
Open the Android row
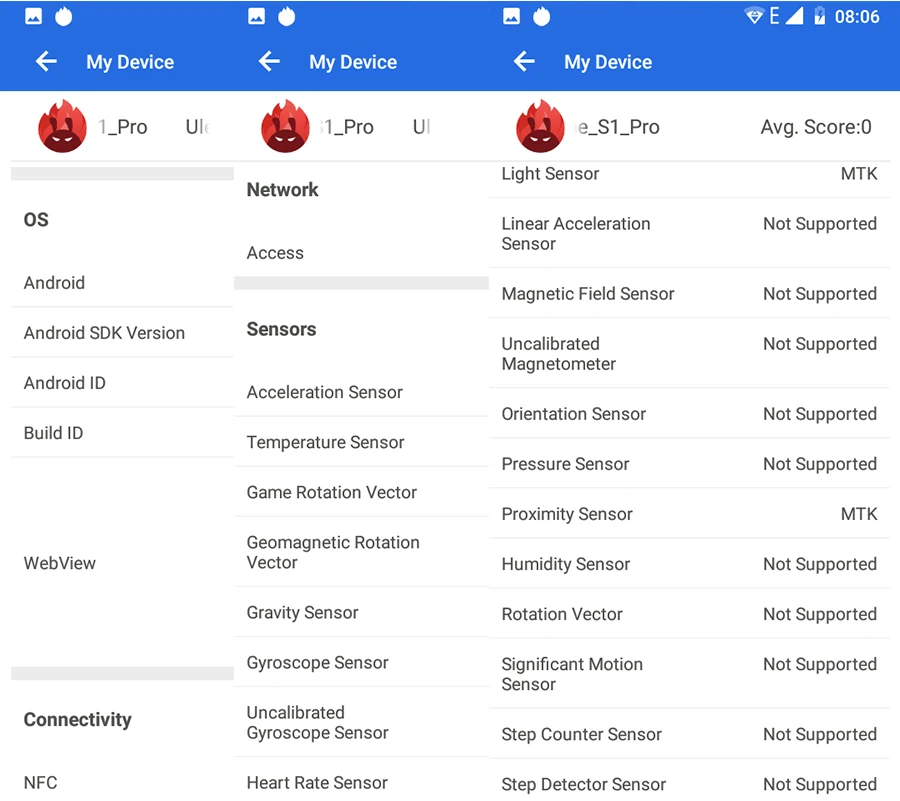pos(122,283)
